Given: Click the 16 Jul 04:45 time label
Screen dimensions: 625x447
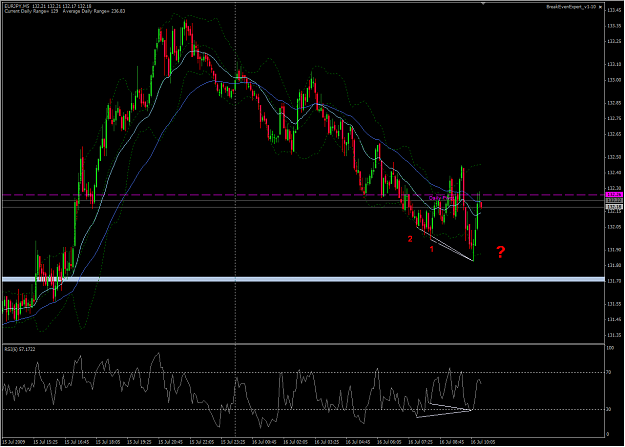Looking at the screenshot, I should pos(358,442).
